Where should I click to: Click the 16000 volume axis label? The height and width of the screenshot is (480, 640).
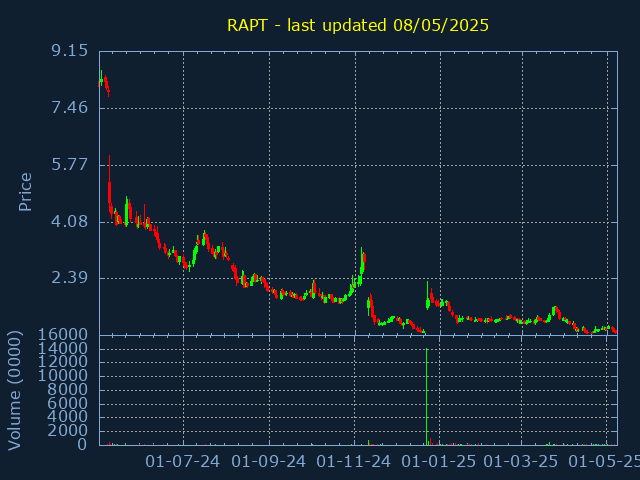tap(63, 335)
